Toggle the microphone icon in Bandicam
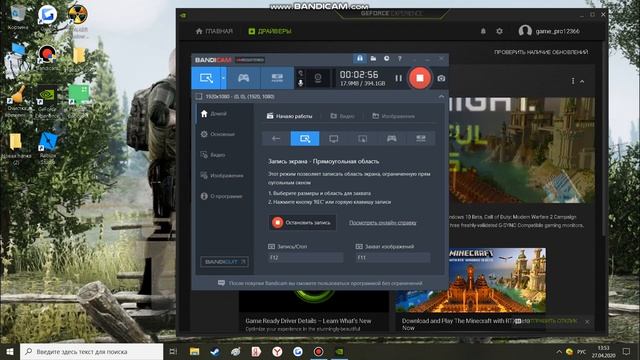This screenshot has height=360, width=640. 300,83
